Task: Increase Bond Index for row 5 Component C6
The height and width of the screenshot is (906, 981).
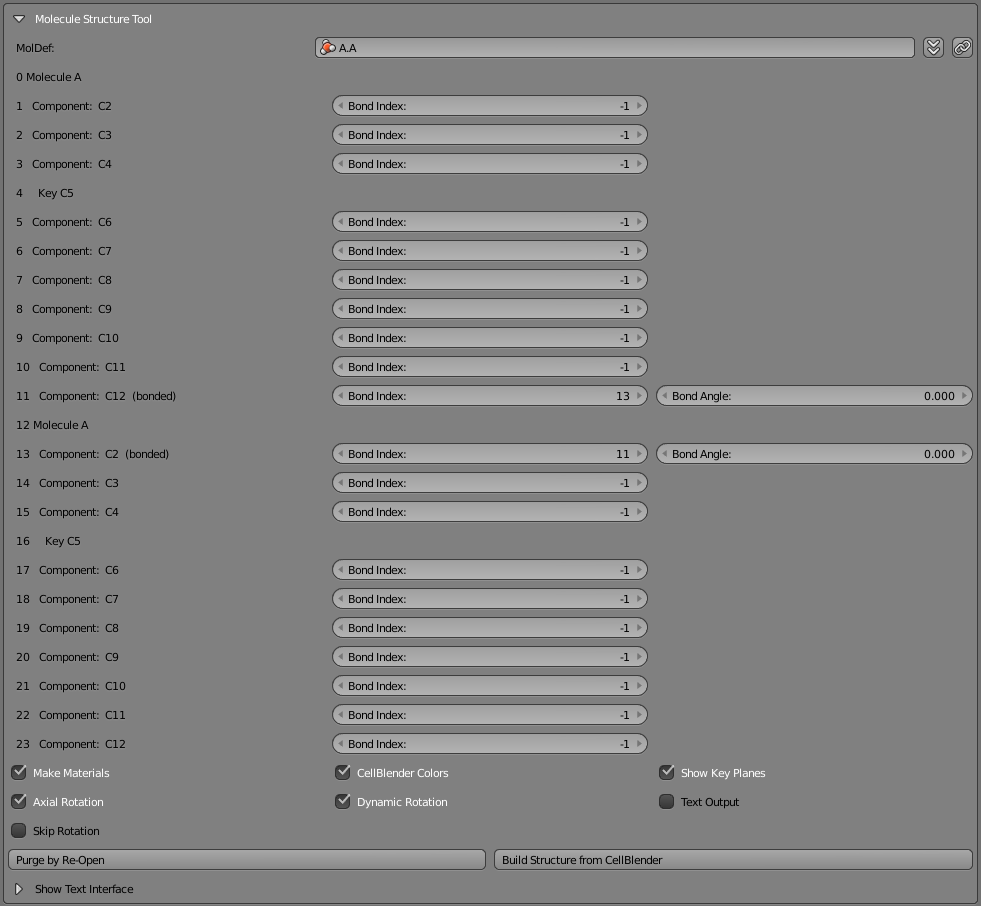Action: 639,221
